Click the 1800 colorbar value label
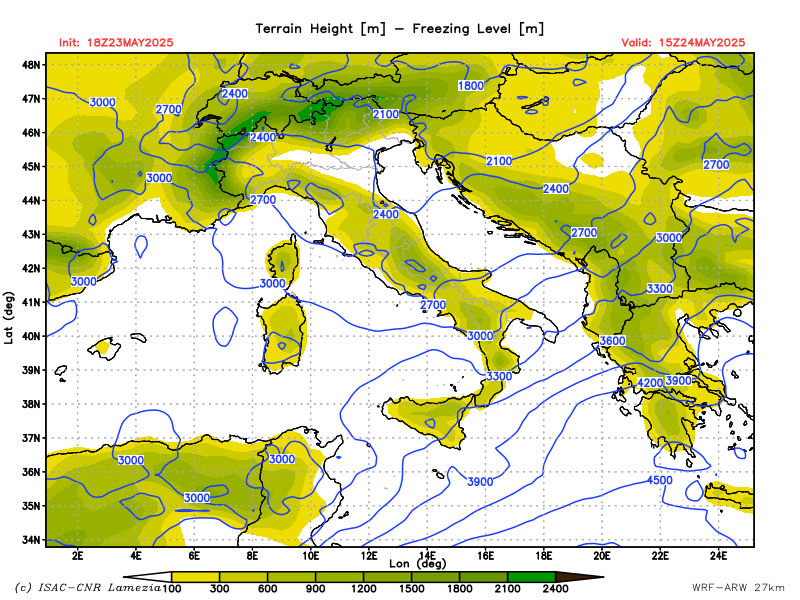 459,589
